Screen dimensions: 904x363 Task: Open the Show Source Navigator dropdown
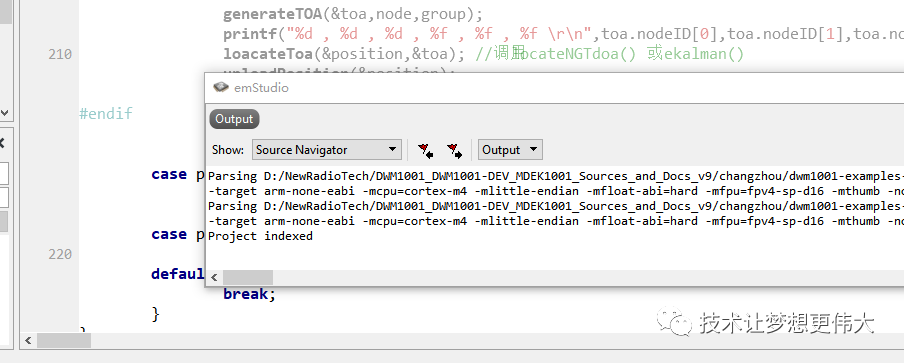click(327, 150)
